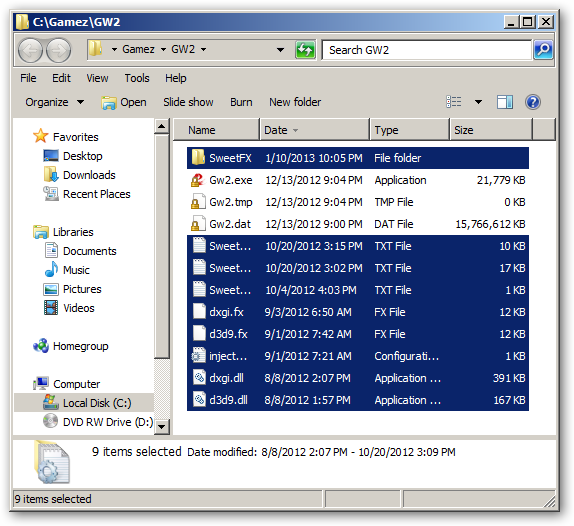Click the Help question mark icon
This screenshot has height=526, width=574.
coord(533,102)
